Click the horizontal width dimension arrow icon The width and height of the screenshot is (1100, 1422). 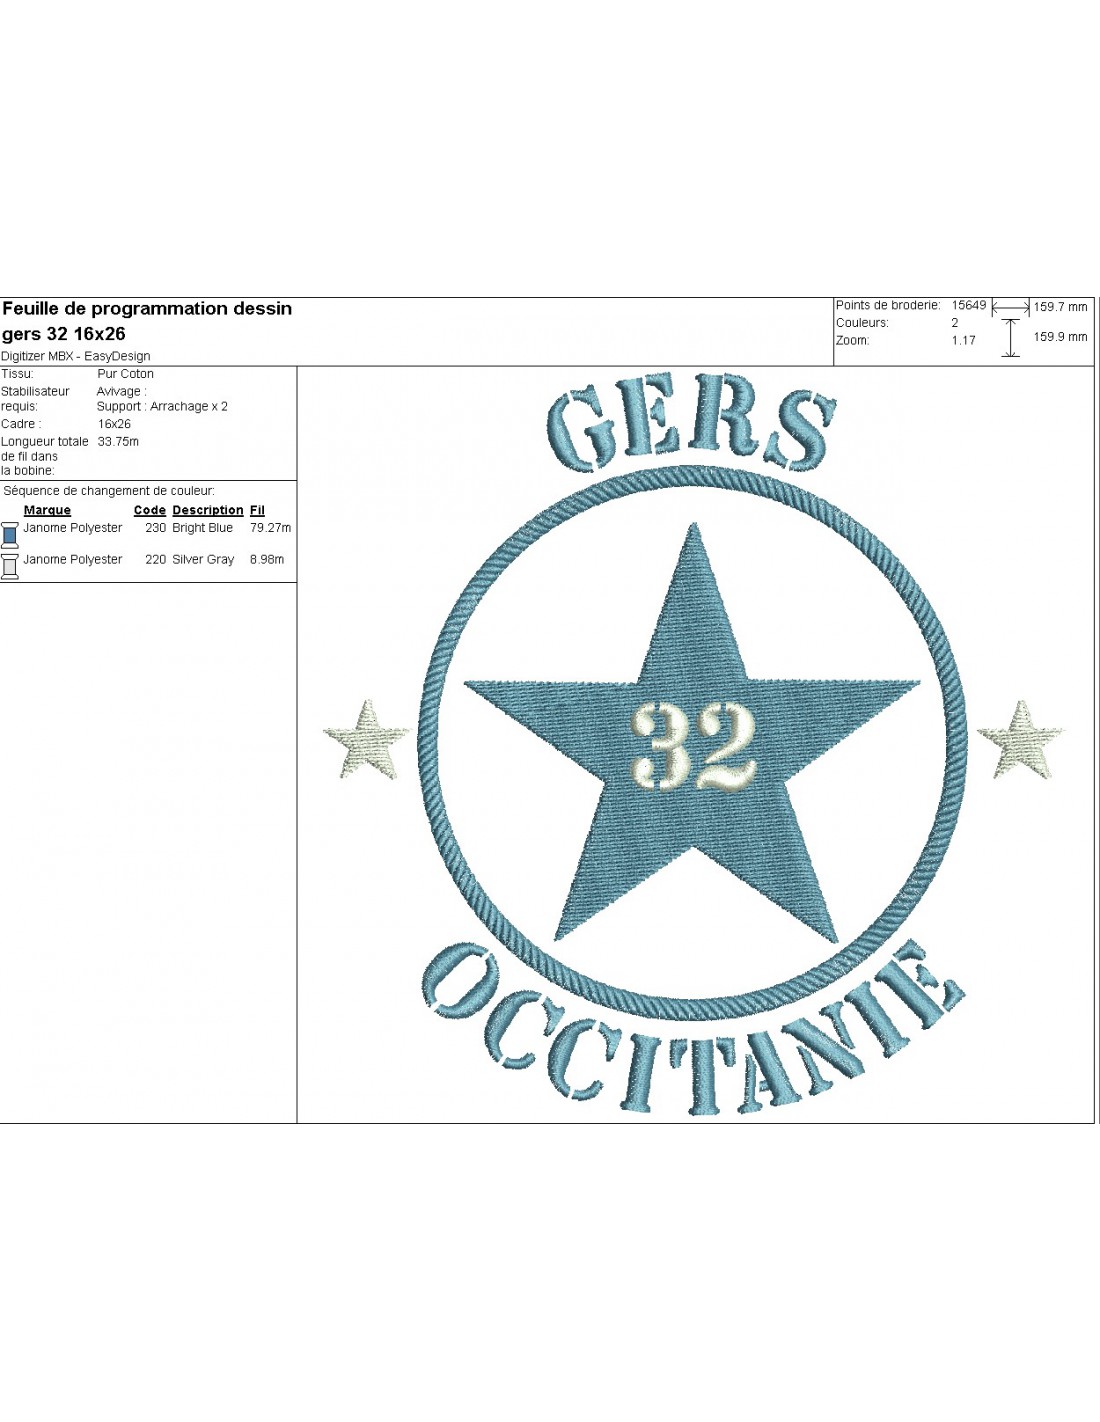[1010, 308]
